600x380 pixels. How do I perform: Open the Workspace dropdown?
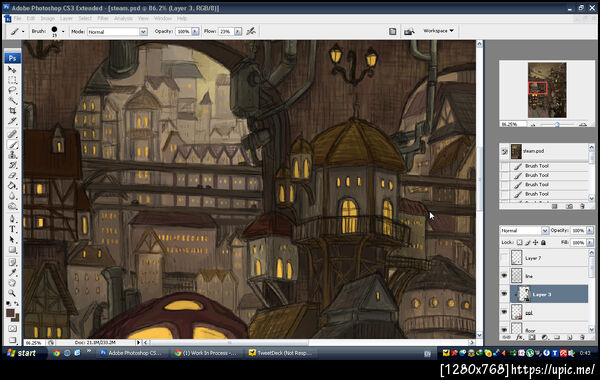439,31
